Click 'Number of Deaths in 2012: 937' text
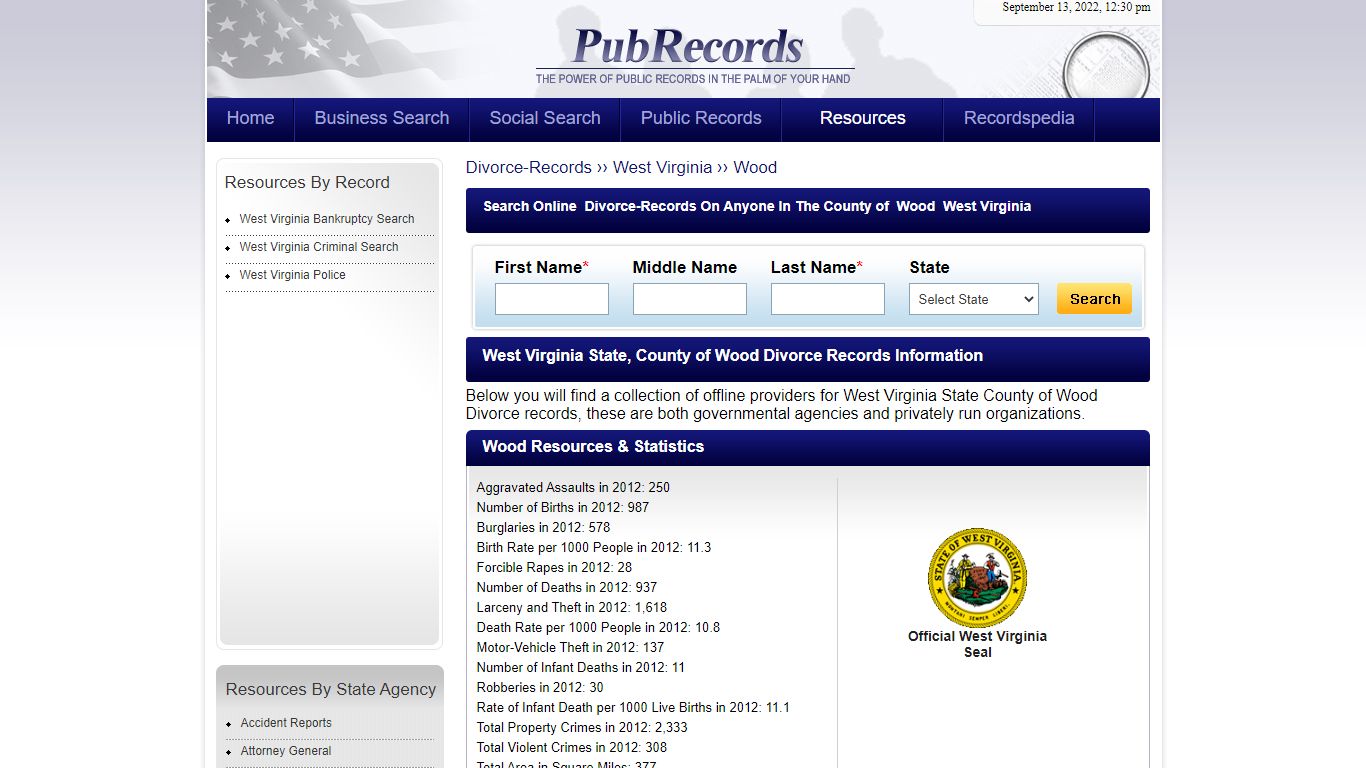The width and height of the screenshot is (1366, 768). [x=567, y=588]
